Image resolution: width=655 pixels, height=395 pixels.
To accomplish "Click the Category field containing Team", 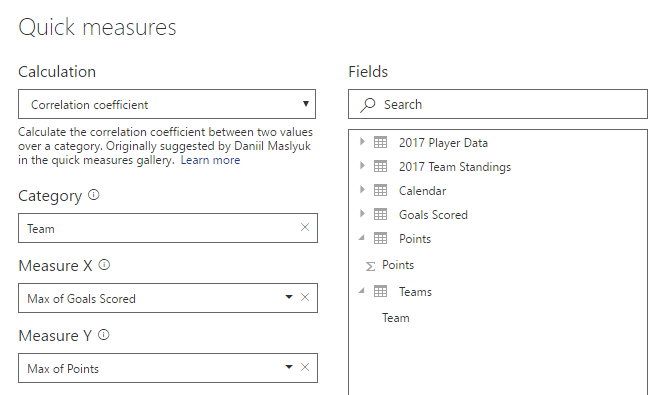I will (x=168, y=228).
